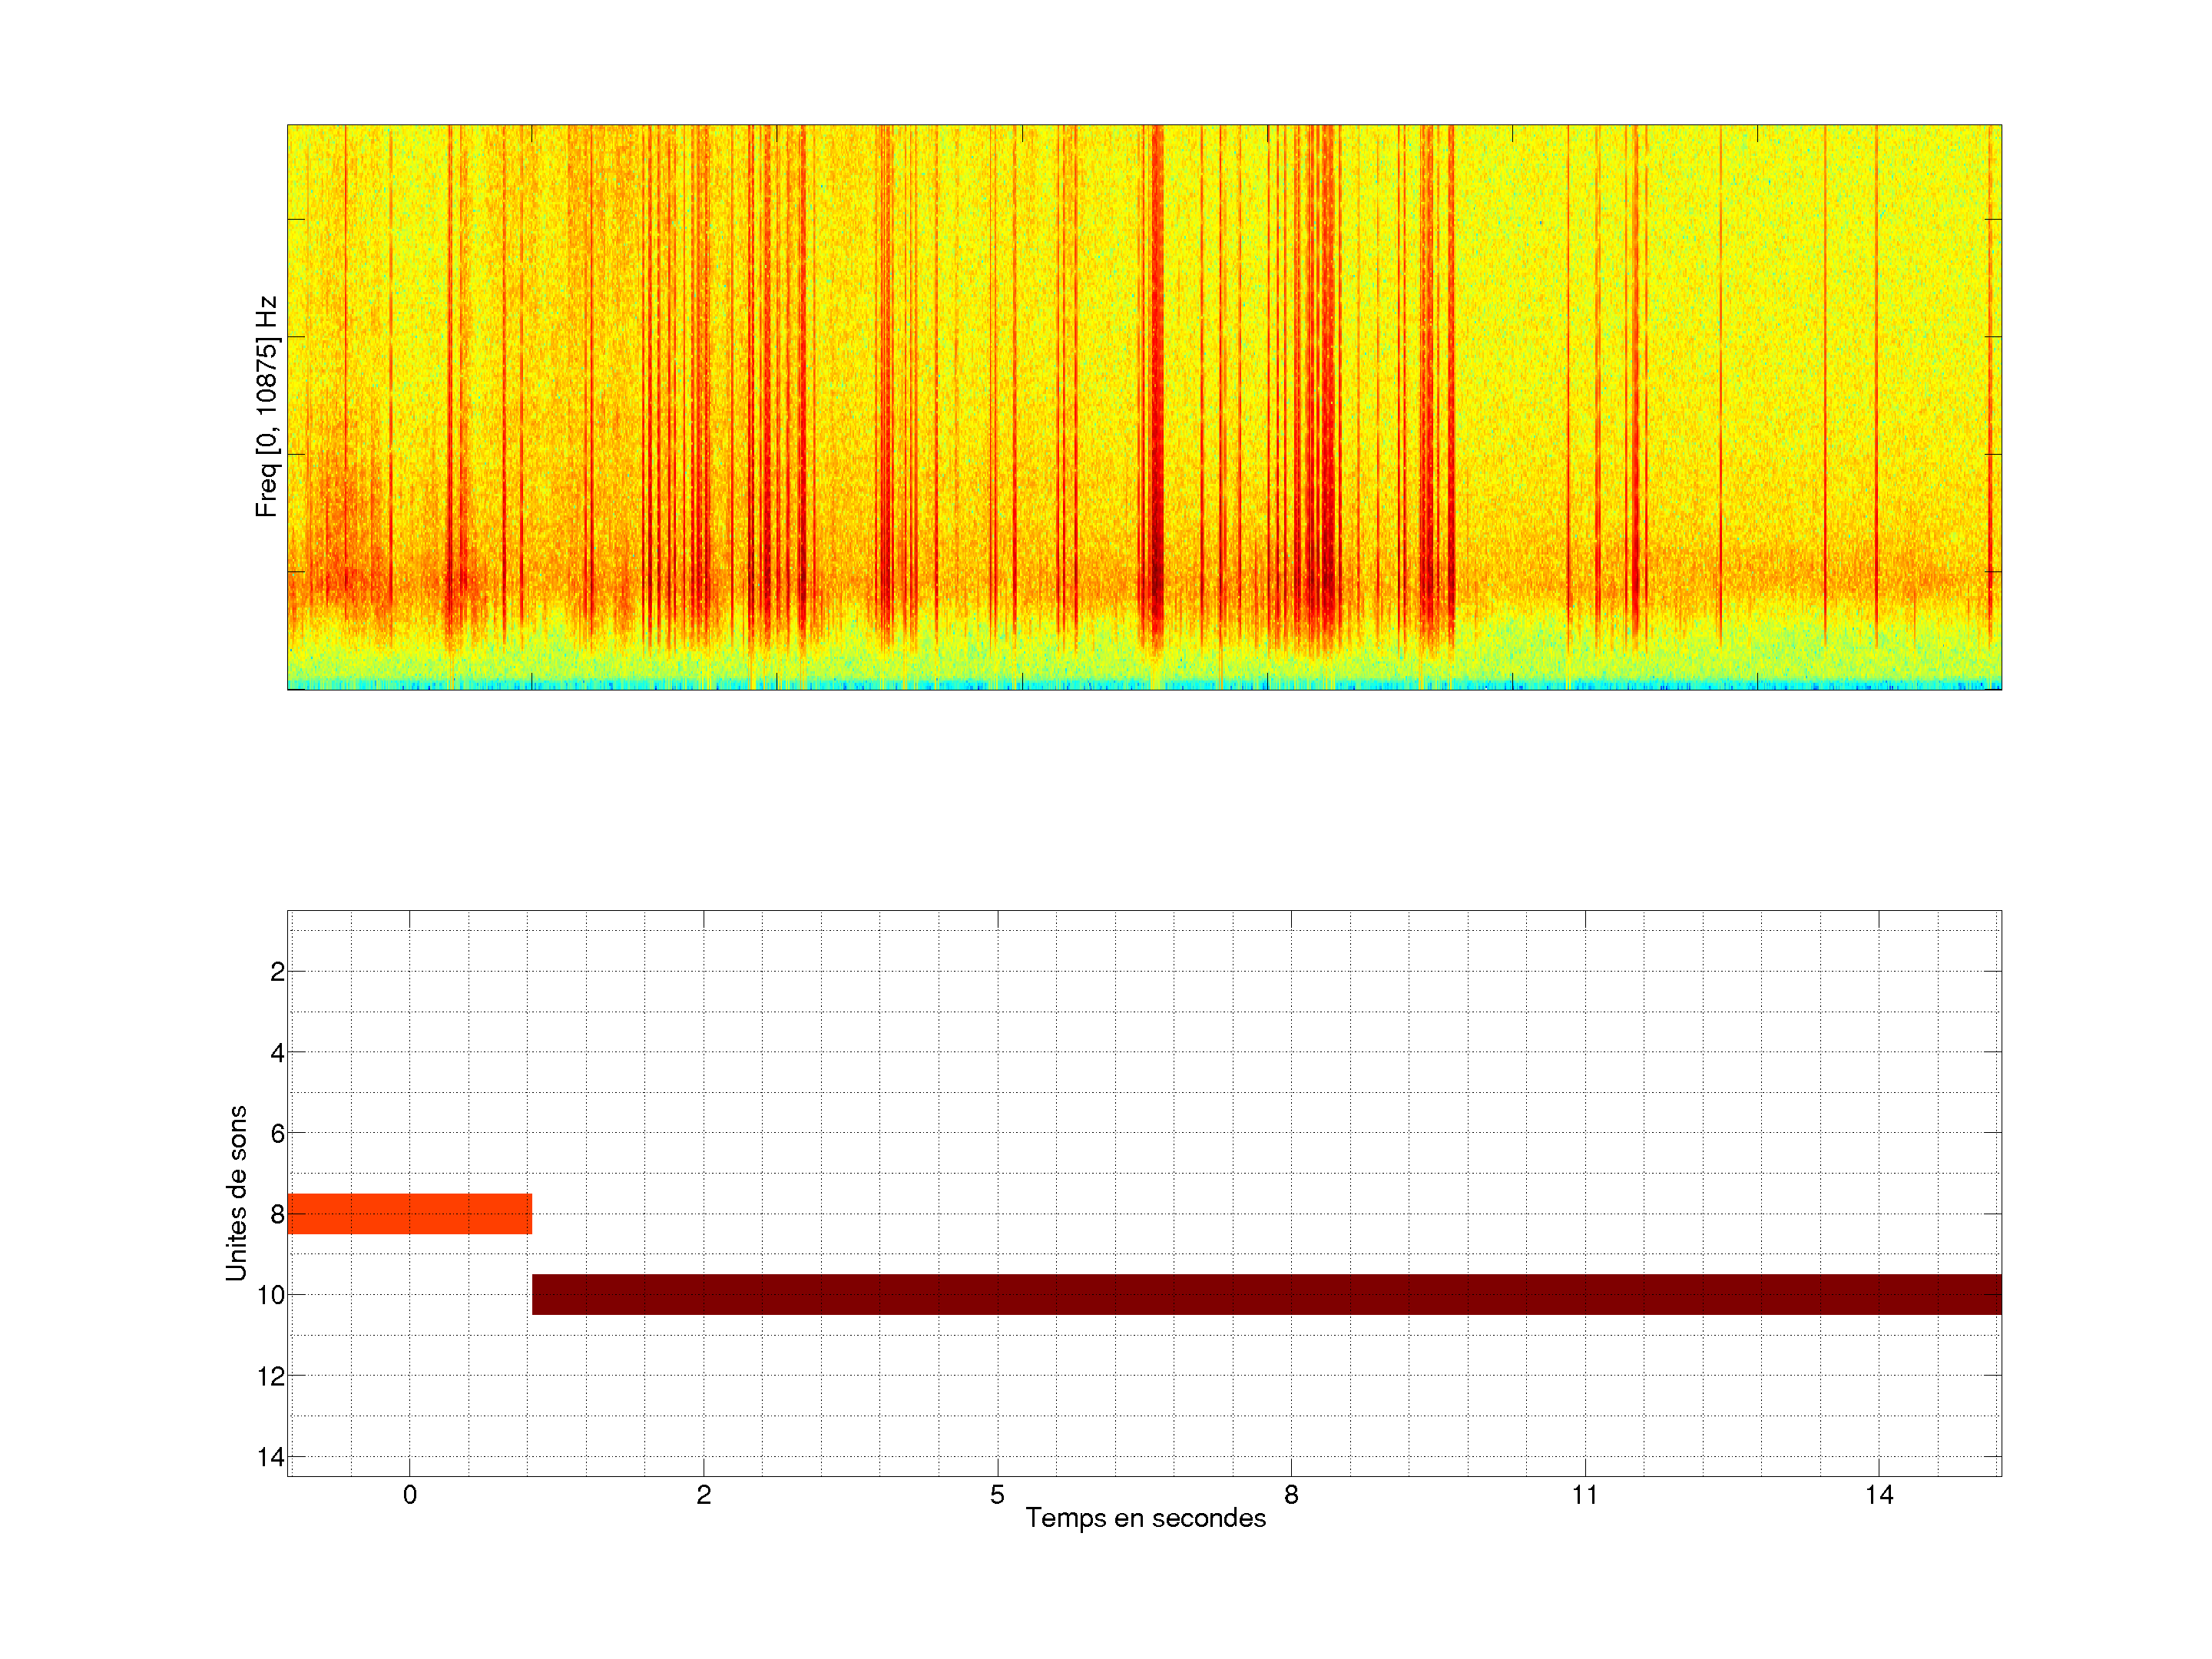Click y-axis tick label 10
Viewport: 2212px width, 1659px height.
point(271,1296)
